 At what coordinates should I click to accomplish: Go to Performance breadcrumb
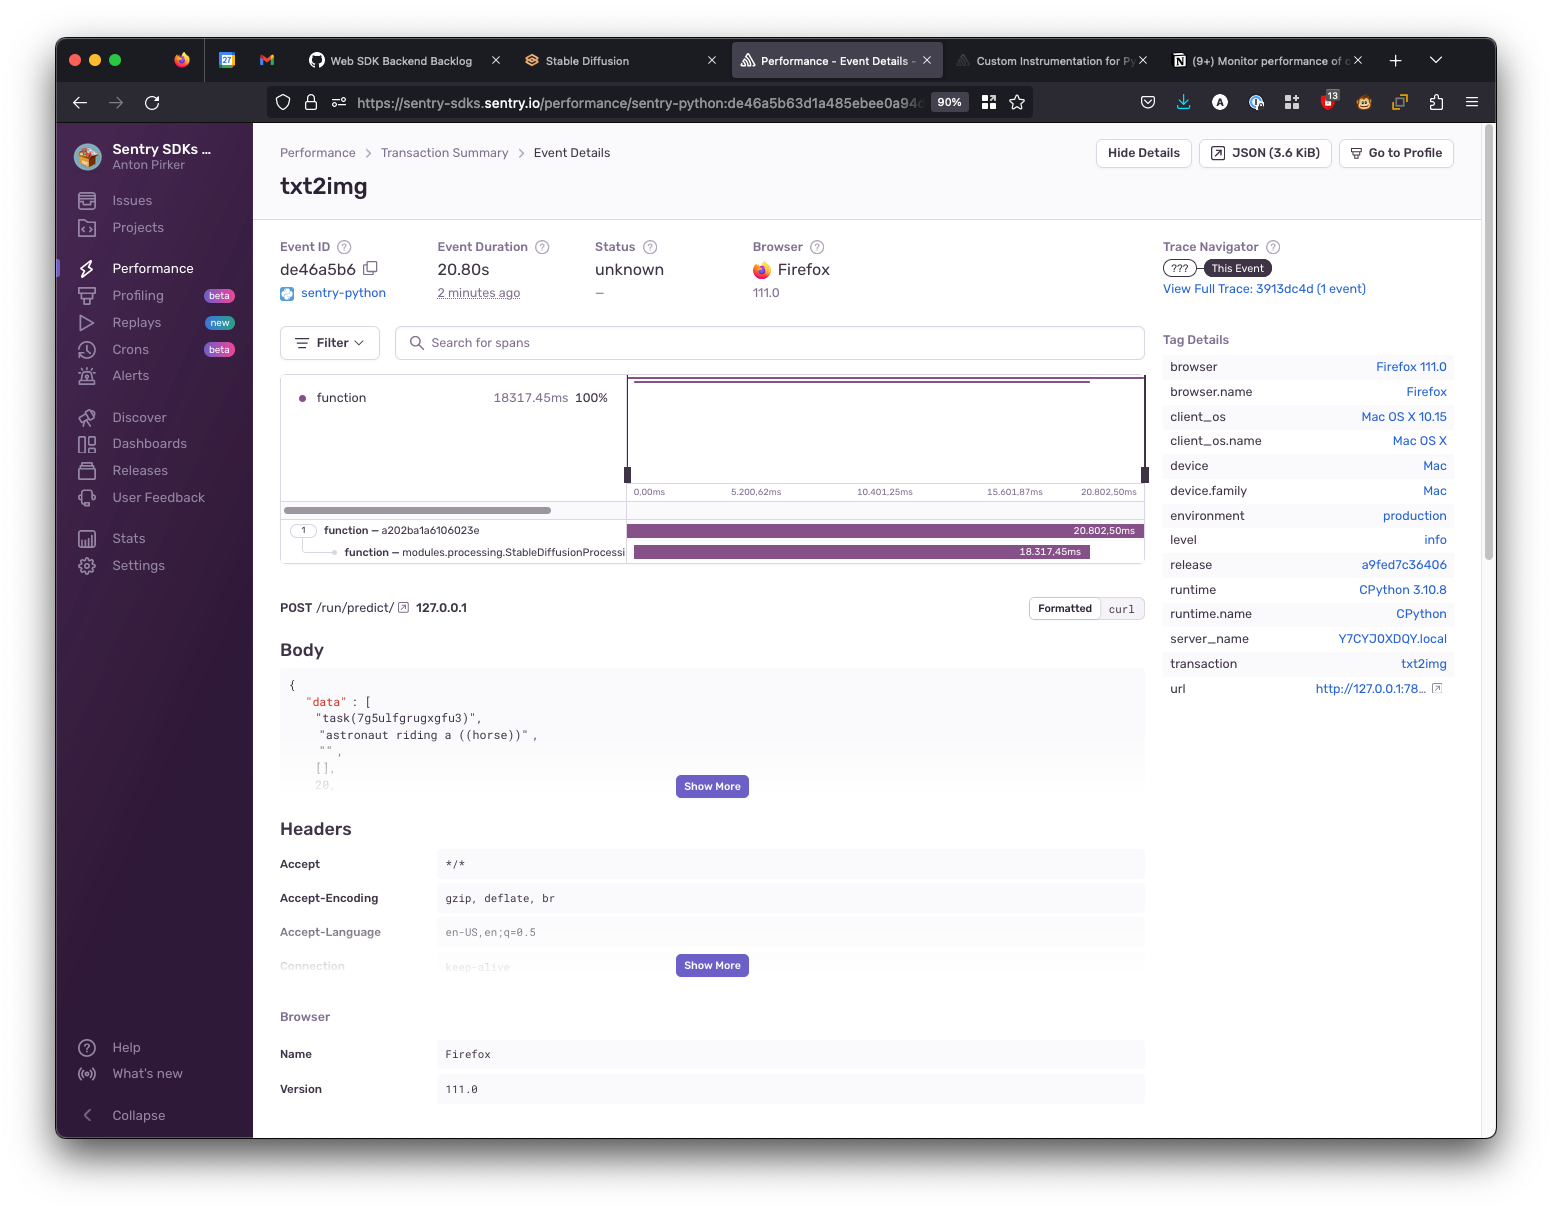[318, 153]
